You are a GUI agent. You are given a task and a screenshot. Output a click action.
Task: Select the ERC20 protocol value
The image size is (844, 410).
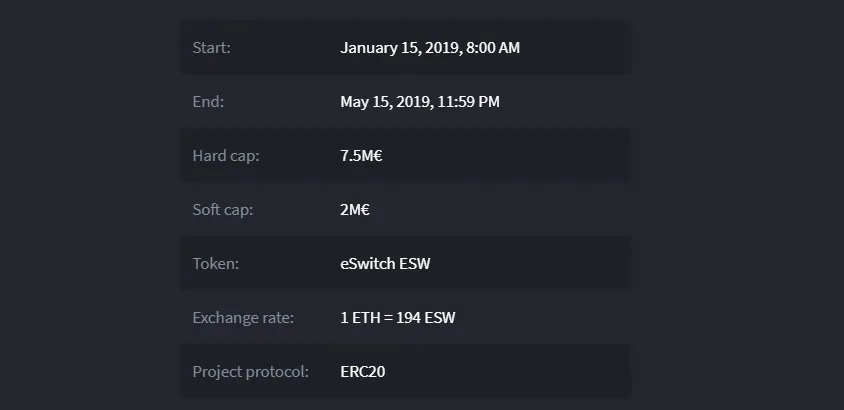pyautogui.click(x=363, y=372)
